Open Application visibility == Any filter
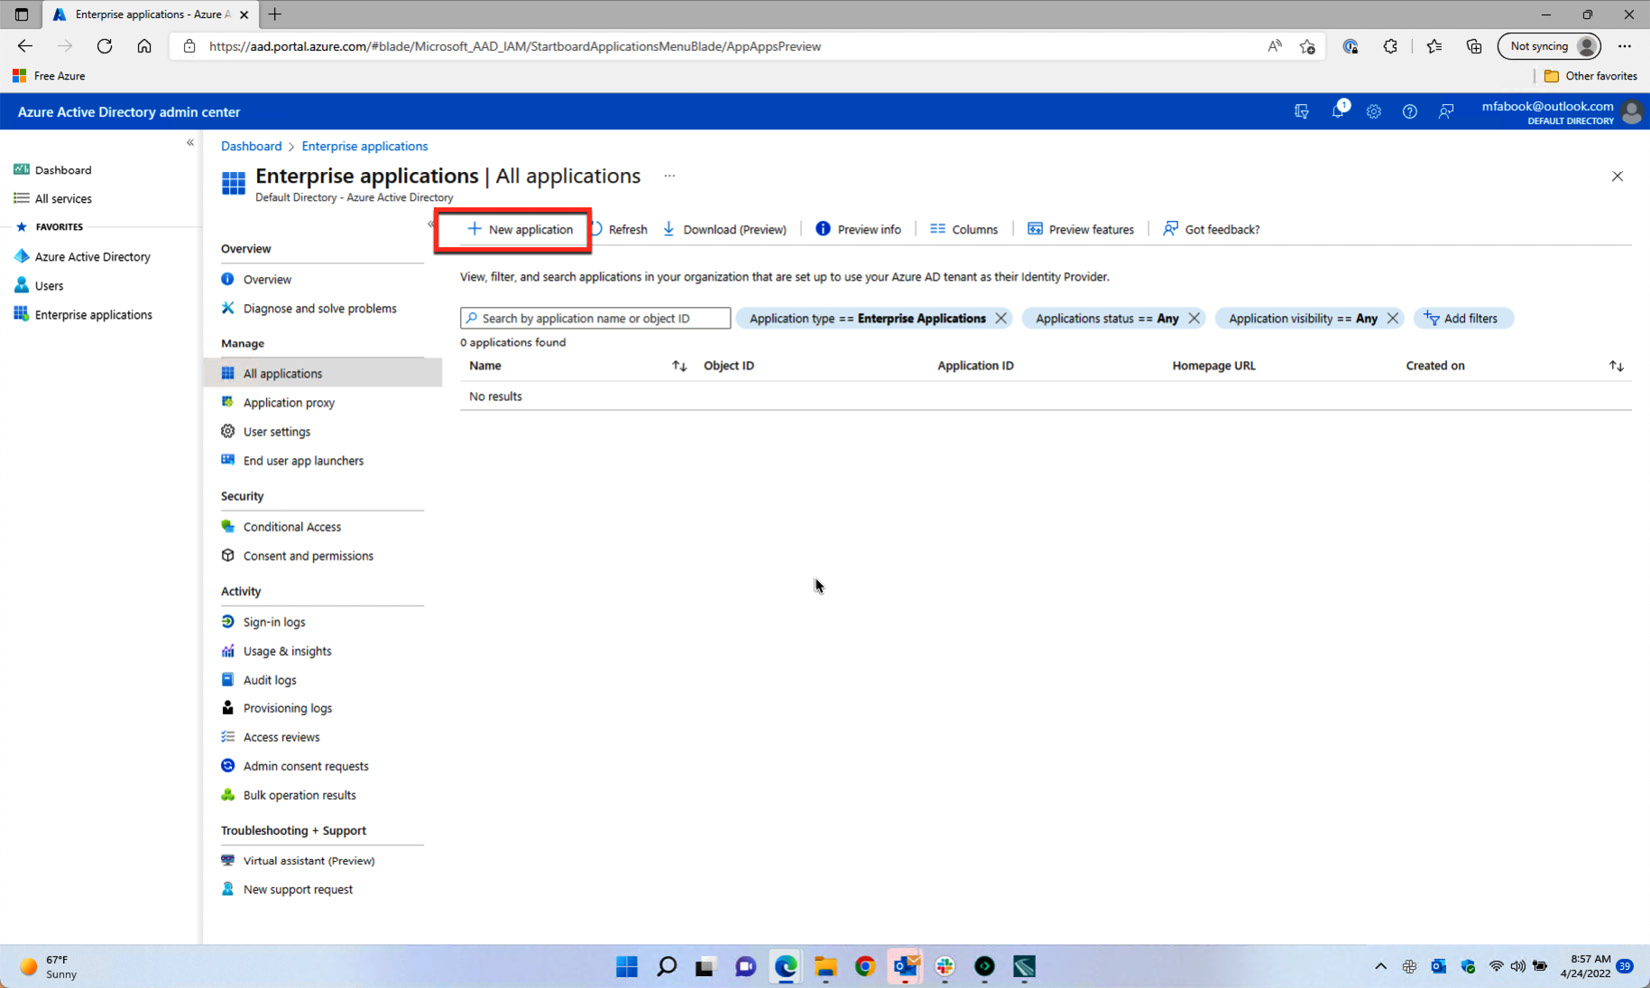 tap(1303, 318)
